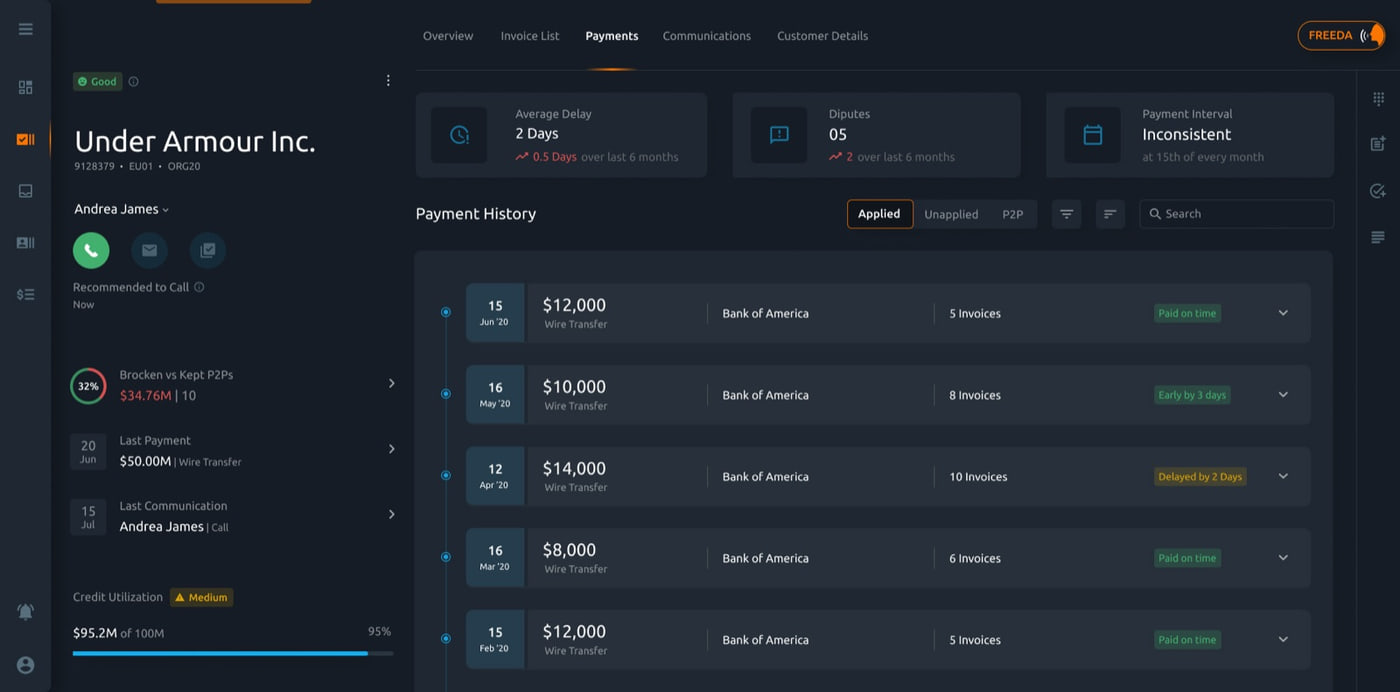Switch to the Invoice List tab
This screenshot has height=692, width=1400.
pos(530,36)
